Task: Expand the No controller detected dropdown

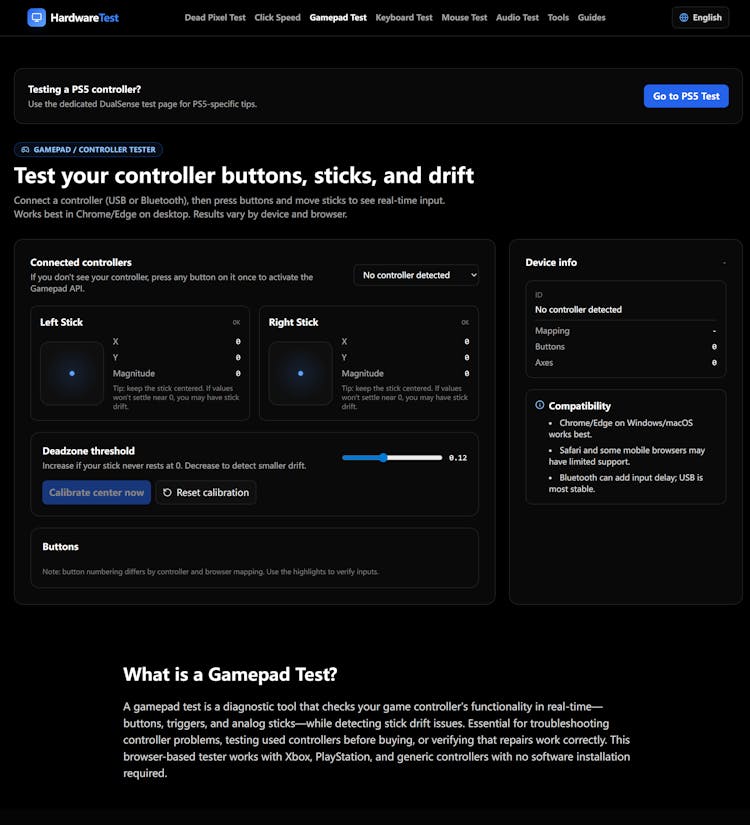Action: pyautogui.click(x=416, y=275)
